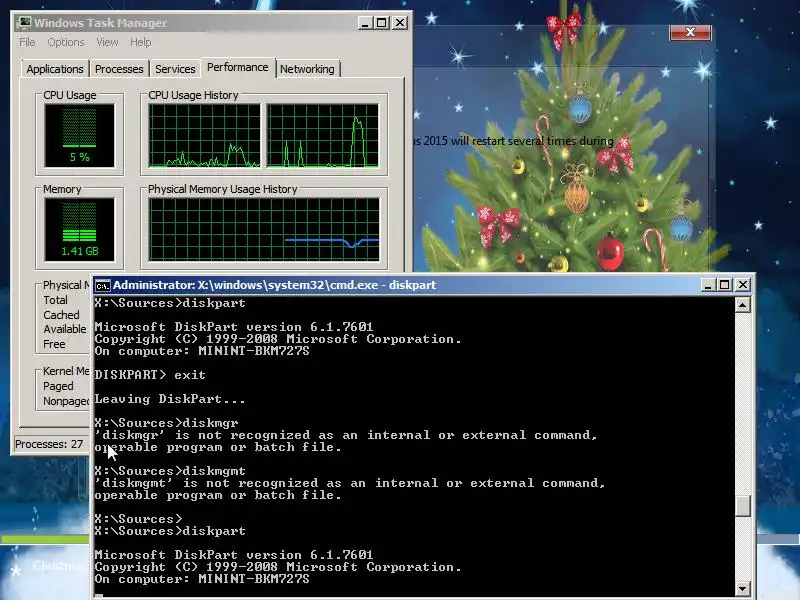Open the File menu in Task Manager

[x=27, y=42]
